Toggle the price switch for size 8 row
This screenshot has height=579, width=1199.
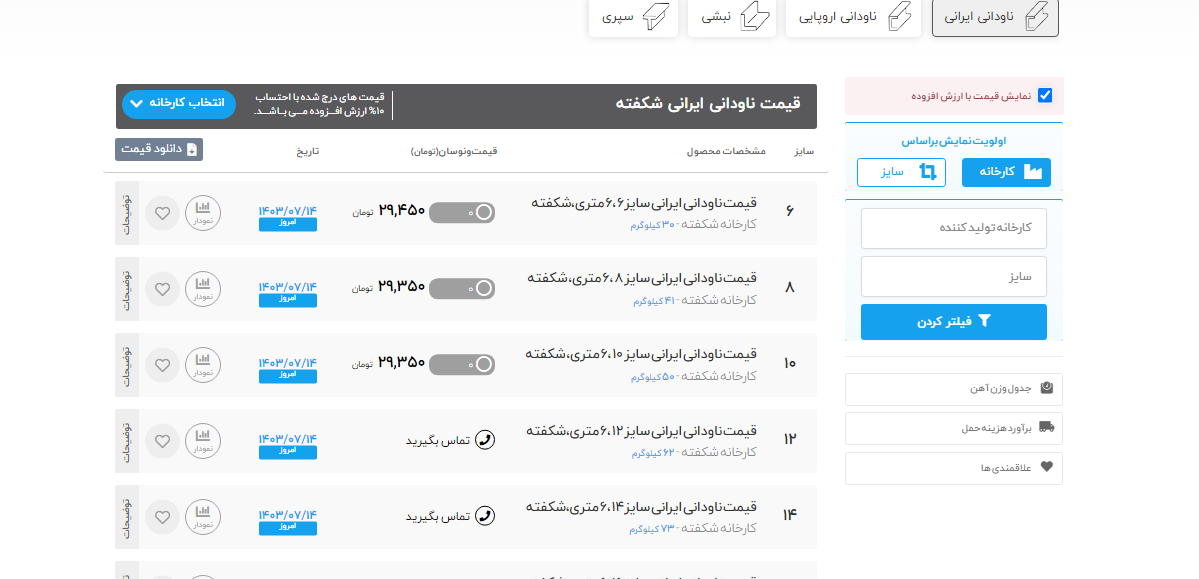pos(462,288)
